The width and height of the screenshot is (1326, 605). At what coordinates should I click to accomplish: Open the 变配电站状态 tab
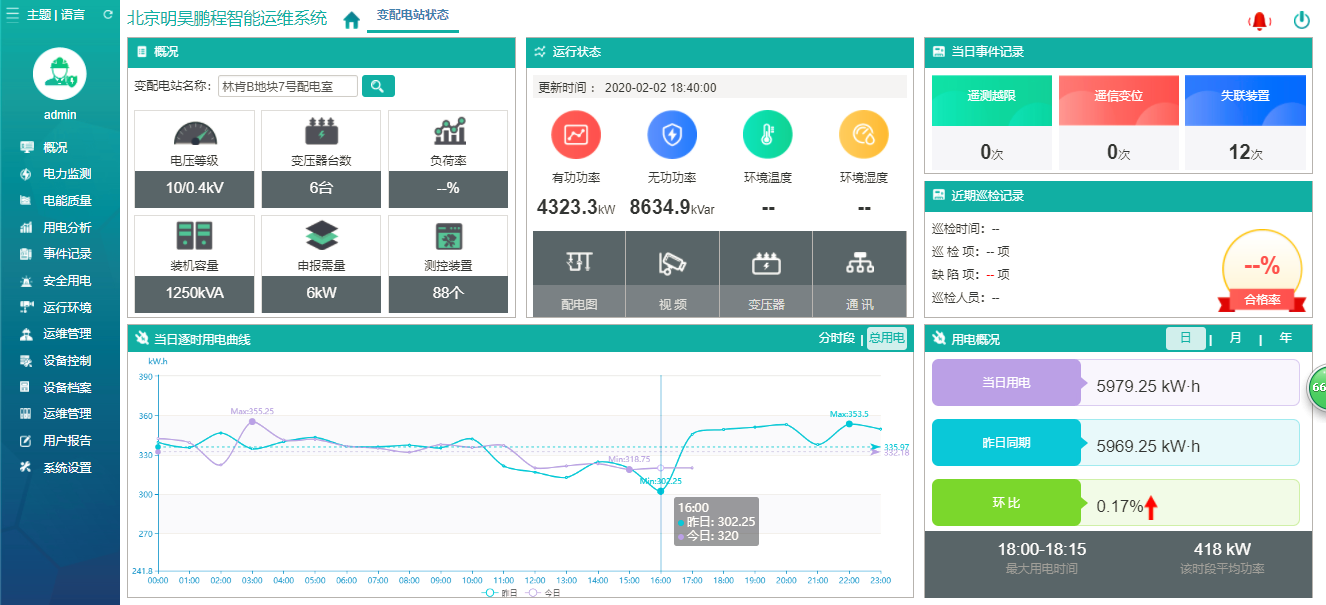pyautogui.click(x=413, y=16)
